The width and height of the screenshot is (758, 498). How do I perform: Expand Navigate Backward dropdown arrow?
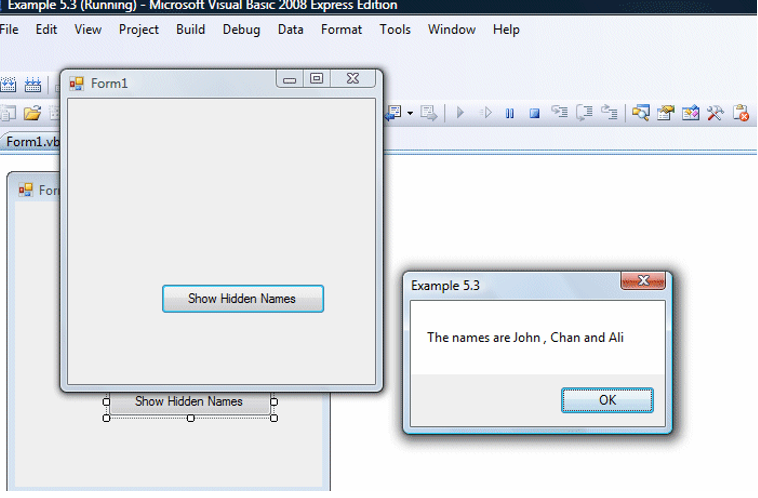(410, 113)
